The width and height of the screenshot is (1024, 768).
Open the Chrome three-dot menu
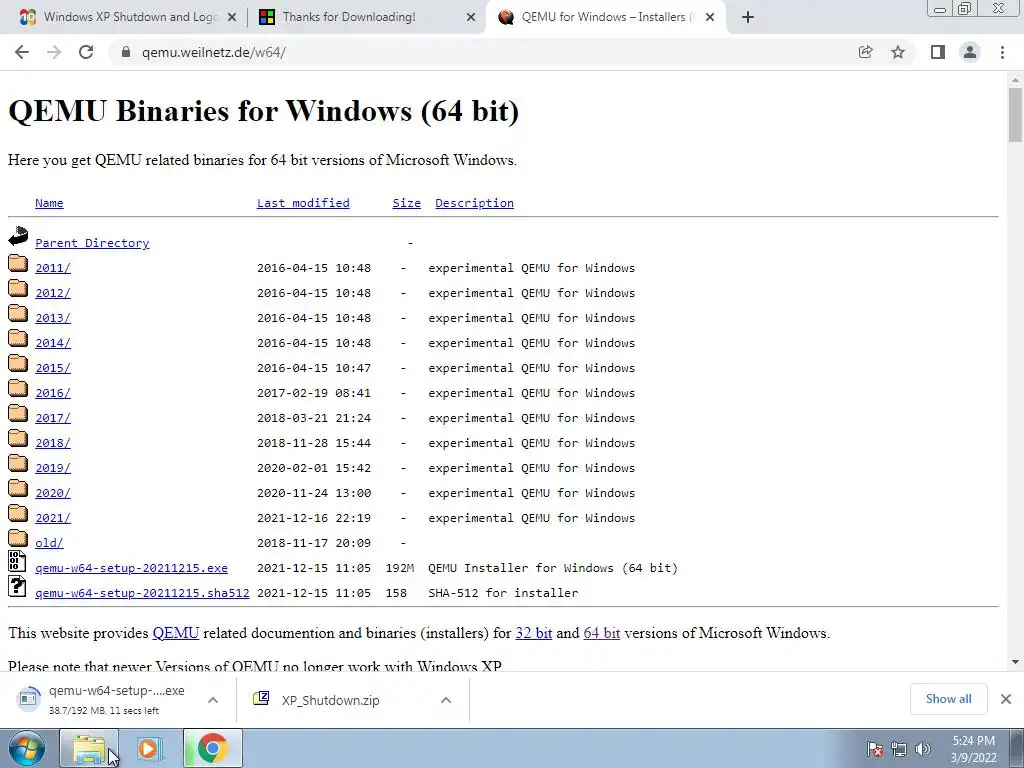[x=1002, y=52]
